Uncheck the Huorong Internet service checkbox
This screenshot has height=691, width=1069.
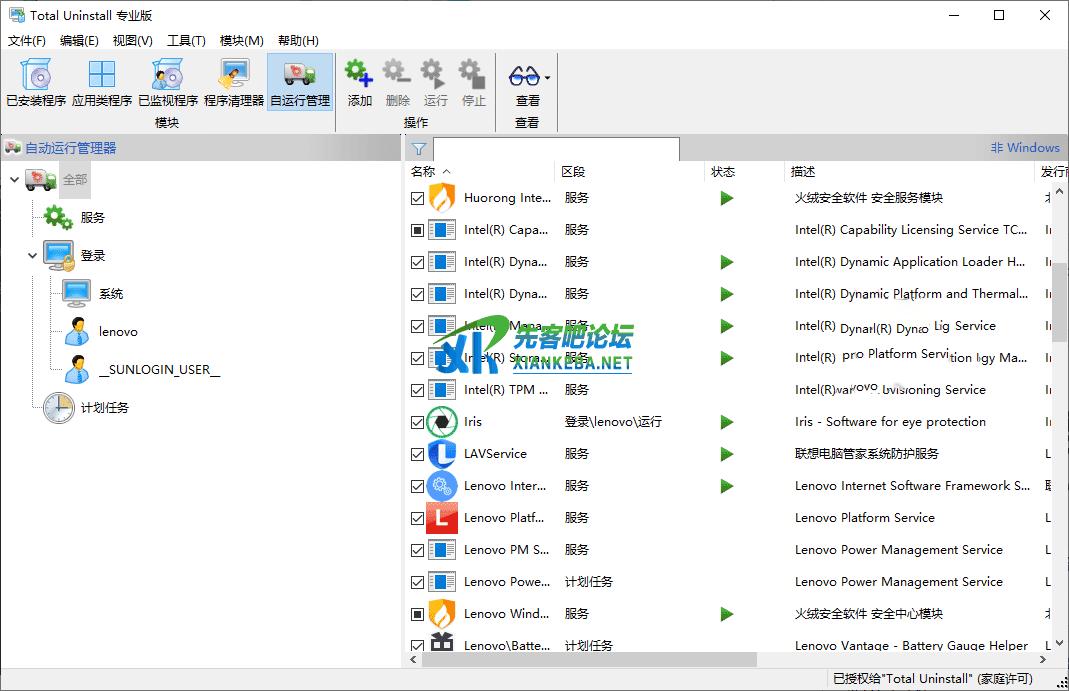418,198
